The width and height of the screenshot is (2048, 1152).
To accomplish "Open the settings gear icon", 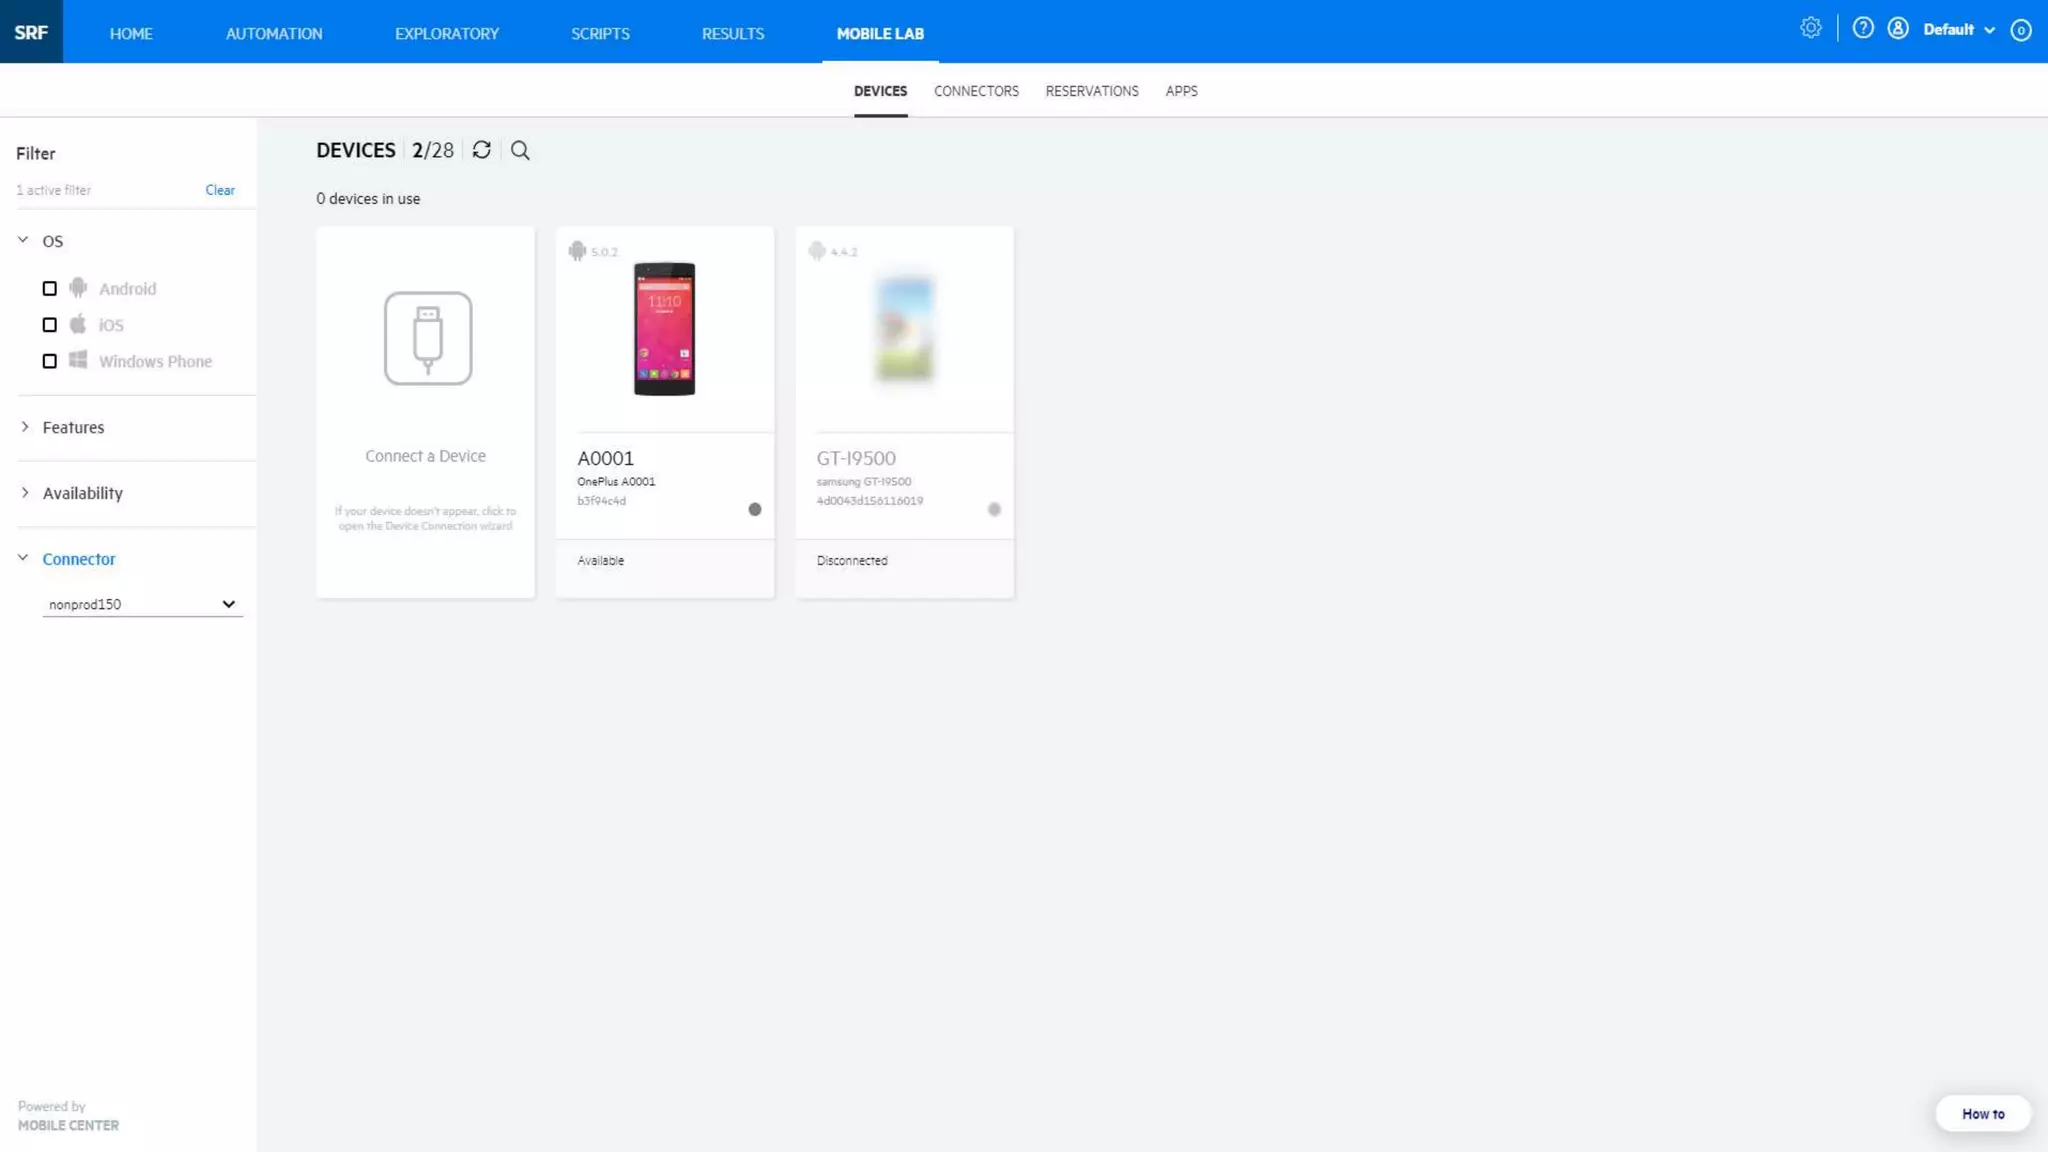I will point(1811,29).
